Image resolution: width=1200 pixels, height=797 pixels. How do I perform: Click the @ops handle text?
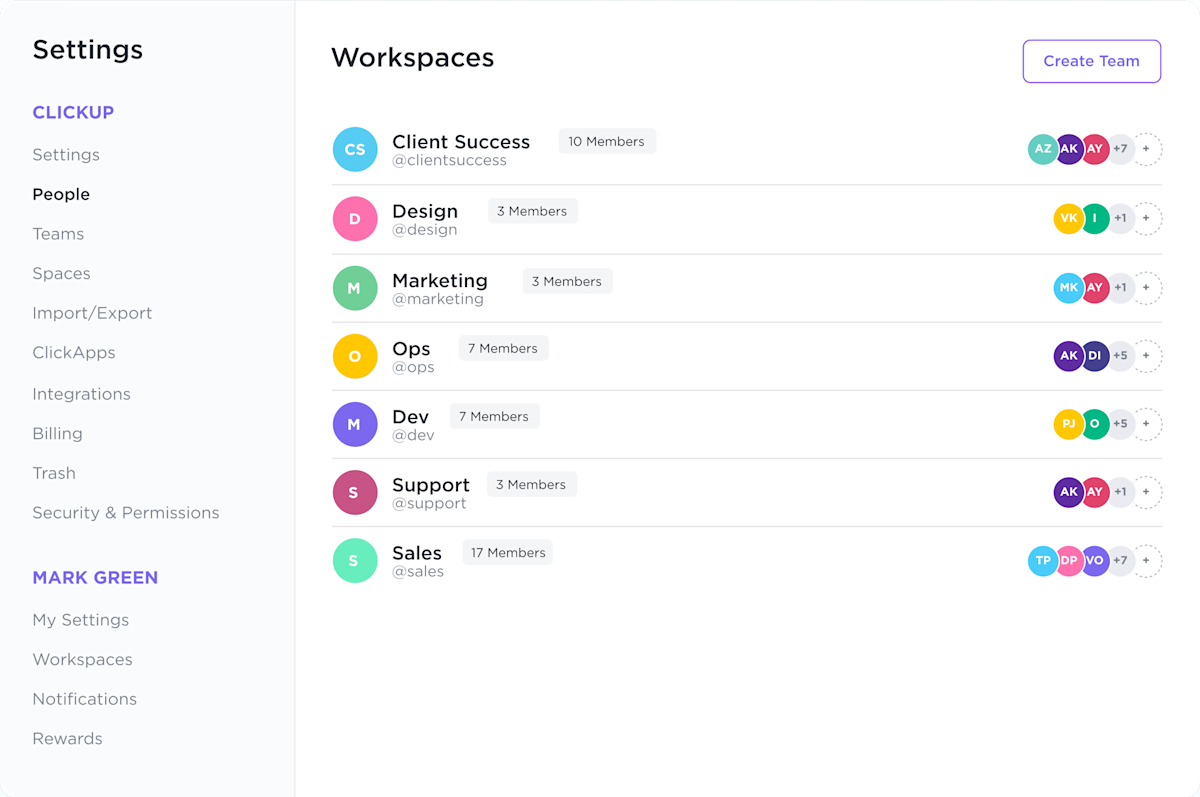[x=413, y=367]
